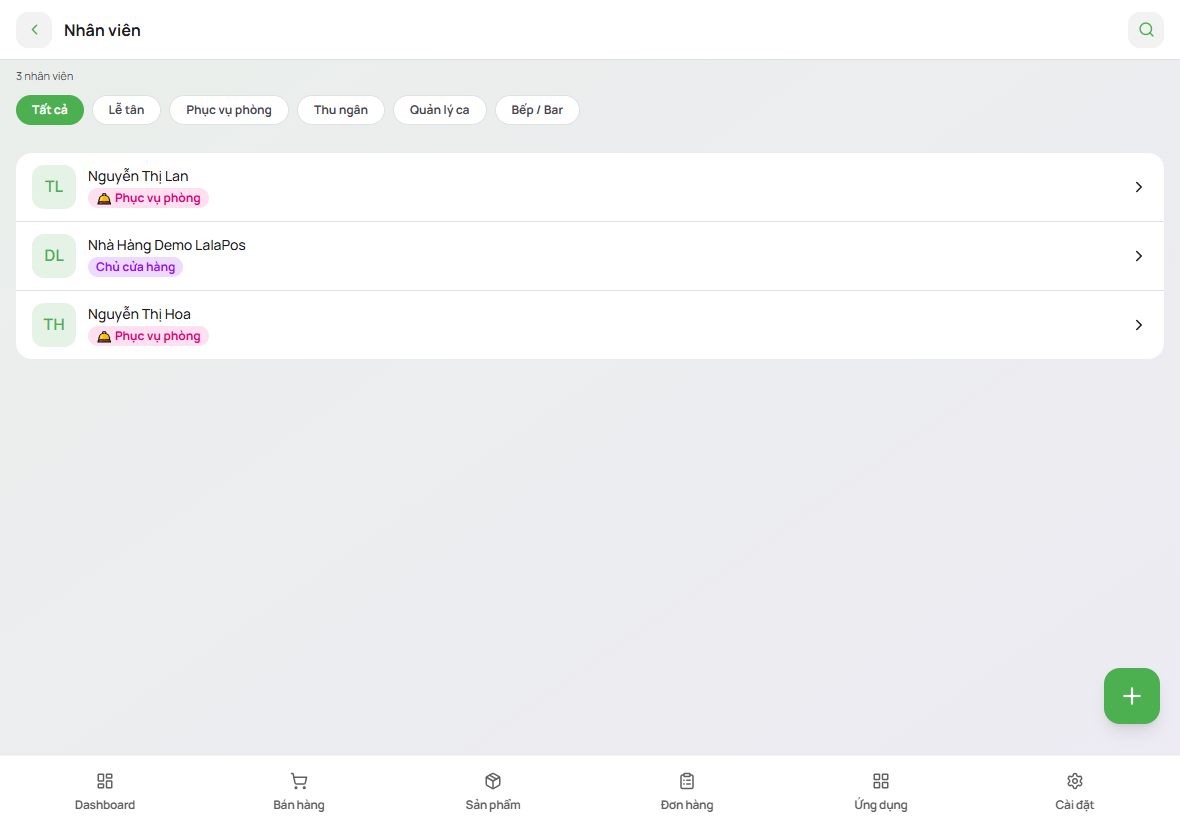Expand the Nguyễn Thị Lan row chevron

click(x=1139, y=187)
